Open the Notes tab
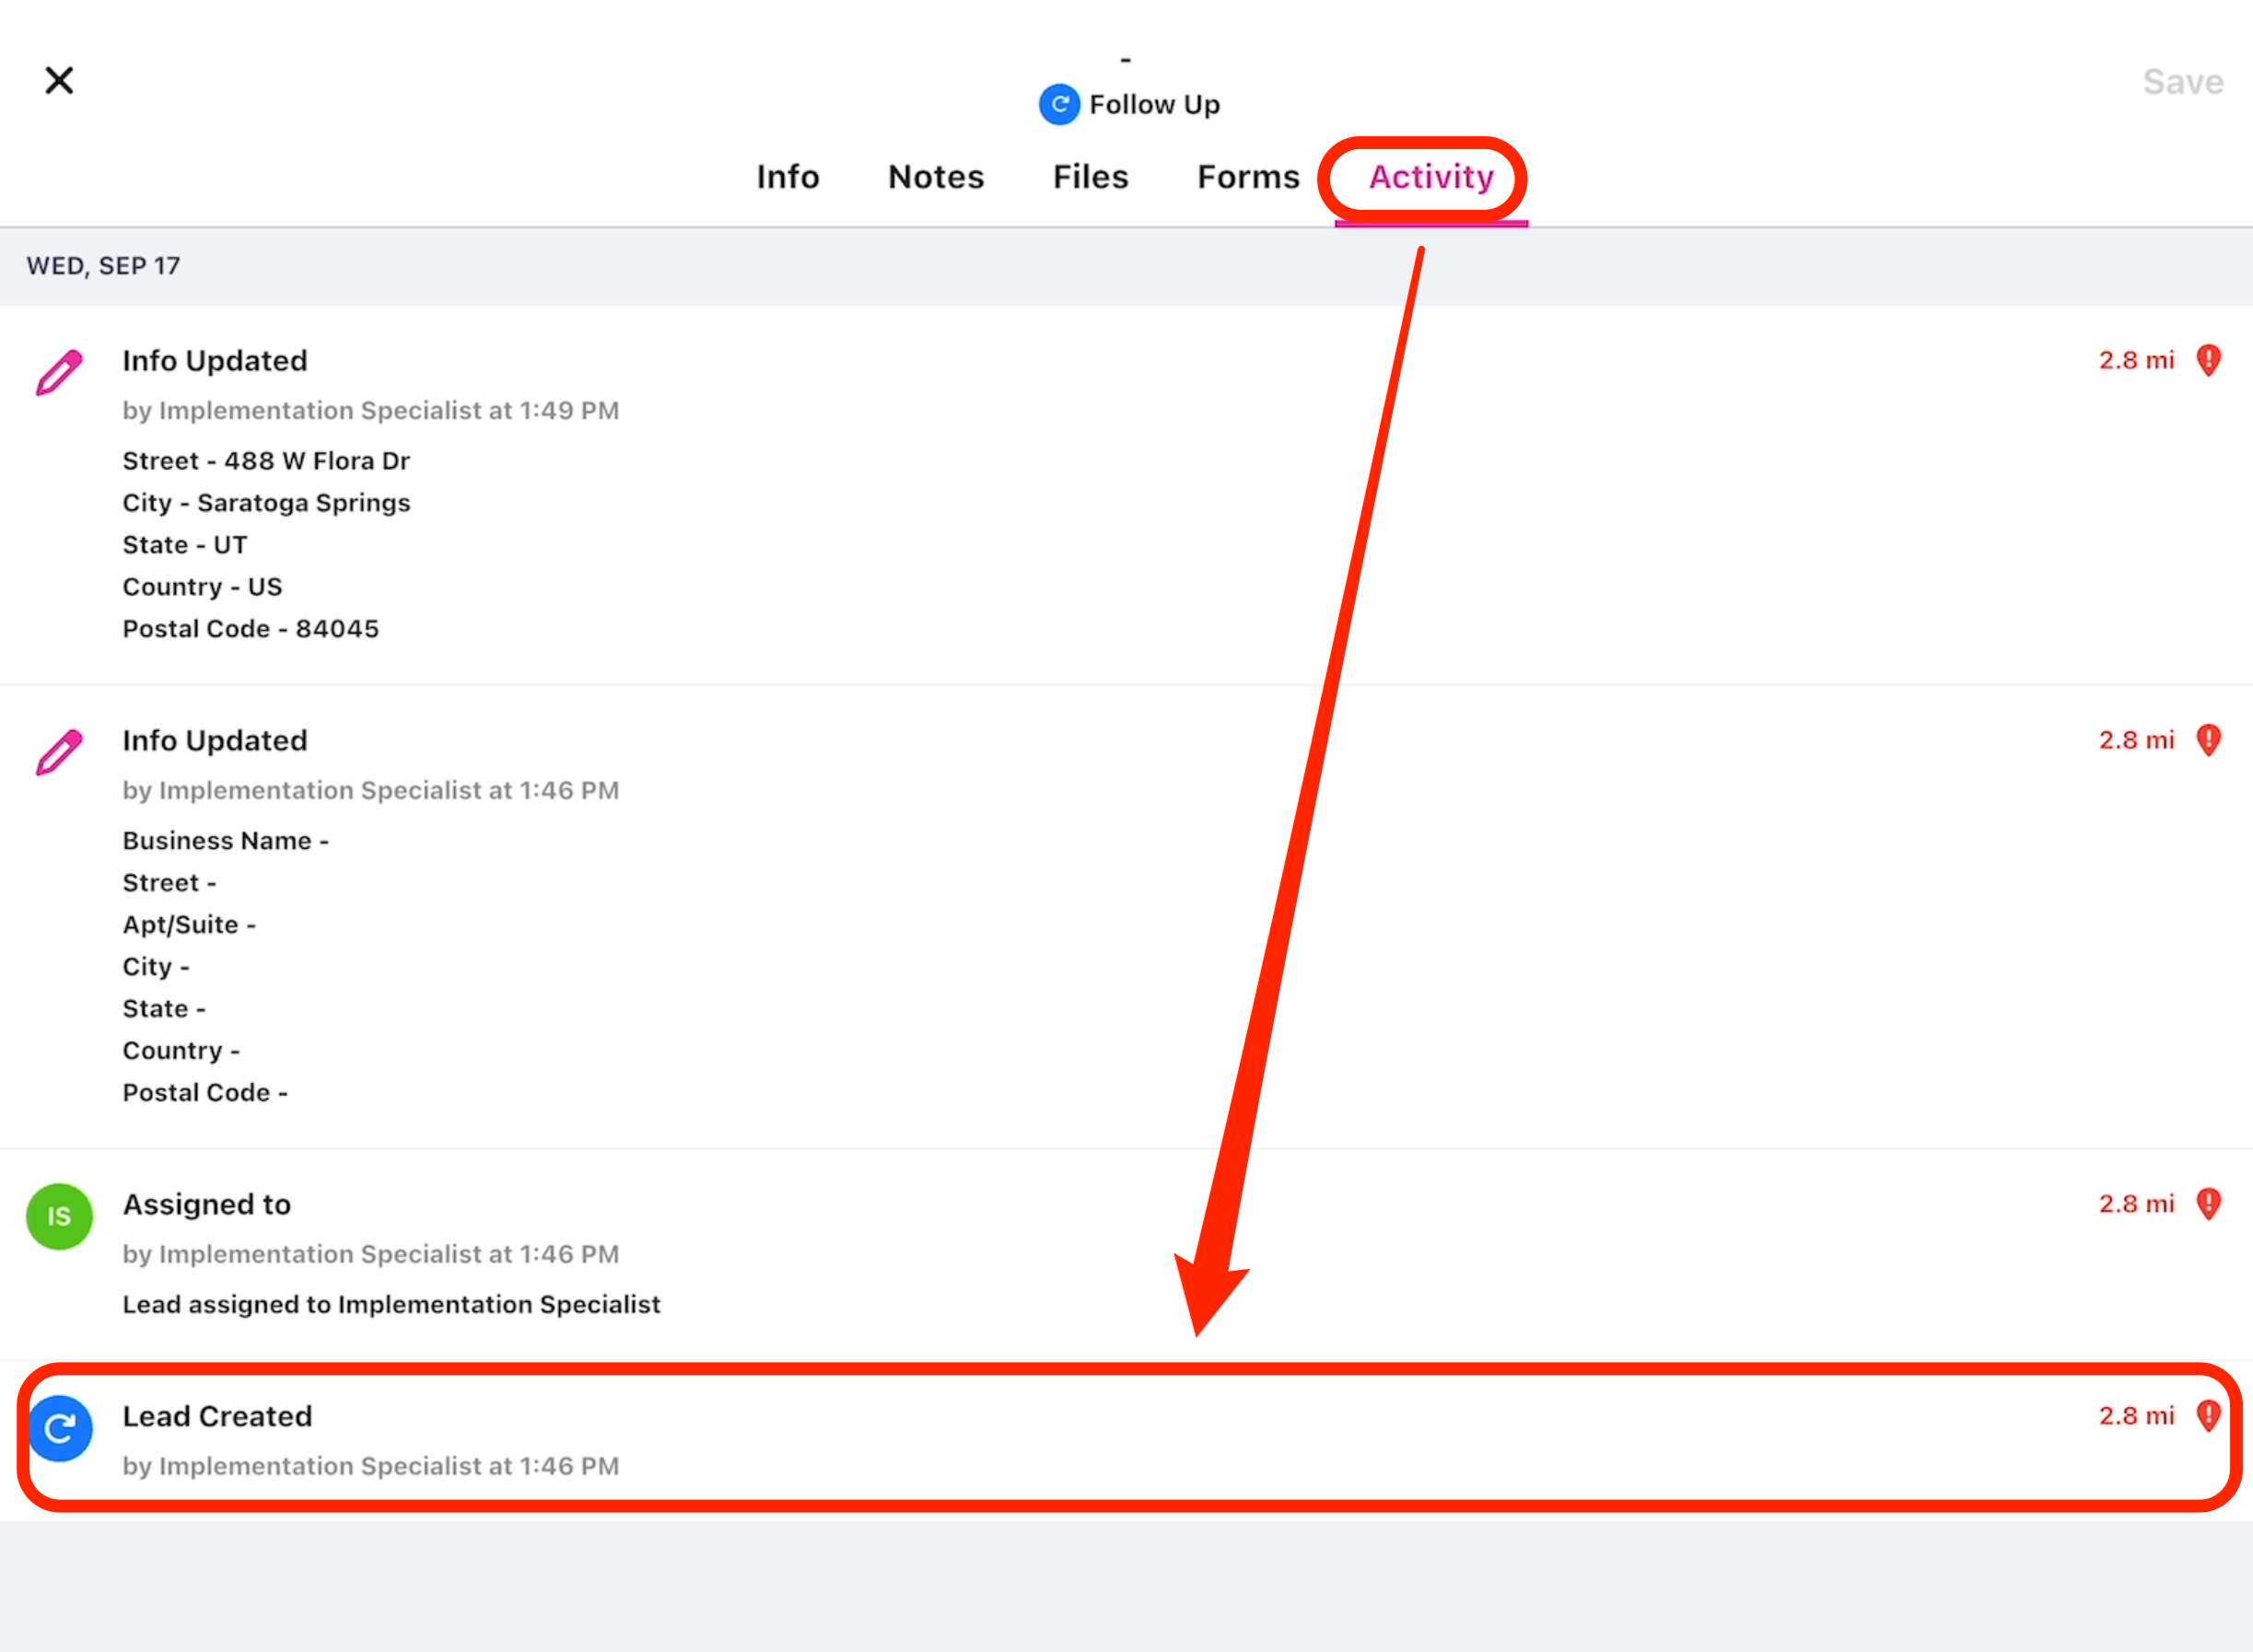This screenshot has height=1652, width=2253. [936, 177]
